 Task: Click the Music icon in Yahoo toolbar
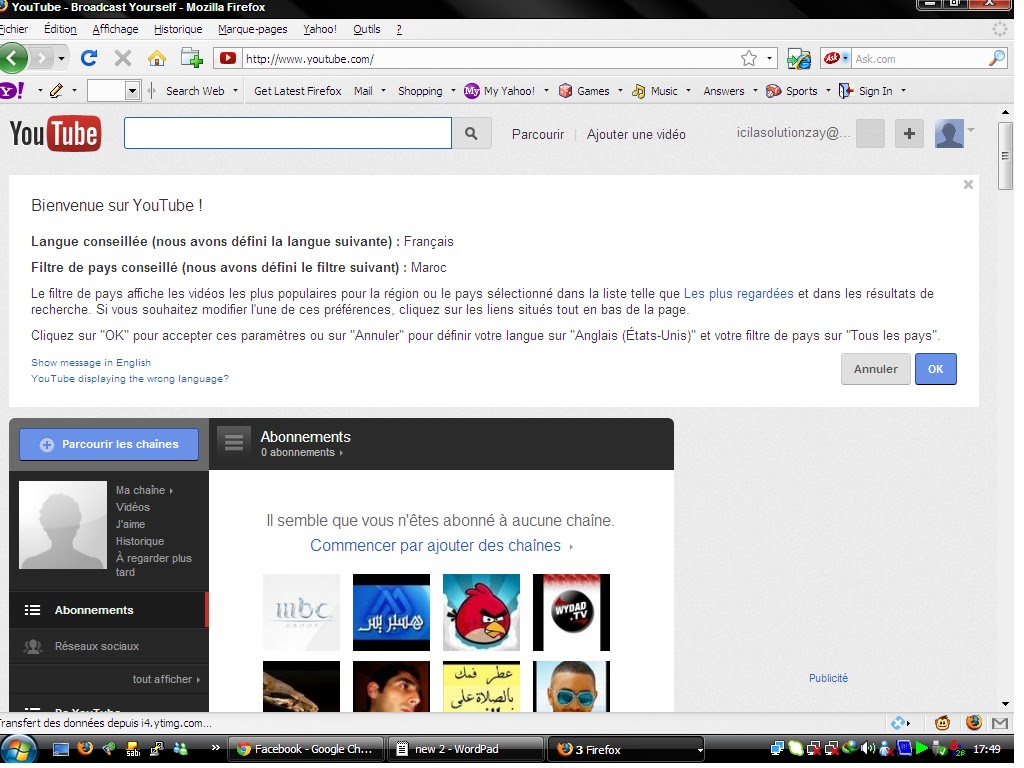639,91
